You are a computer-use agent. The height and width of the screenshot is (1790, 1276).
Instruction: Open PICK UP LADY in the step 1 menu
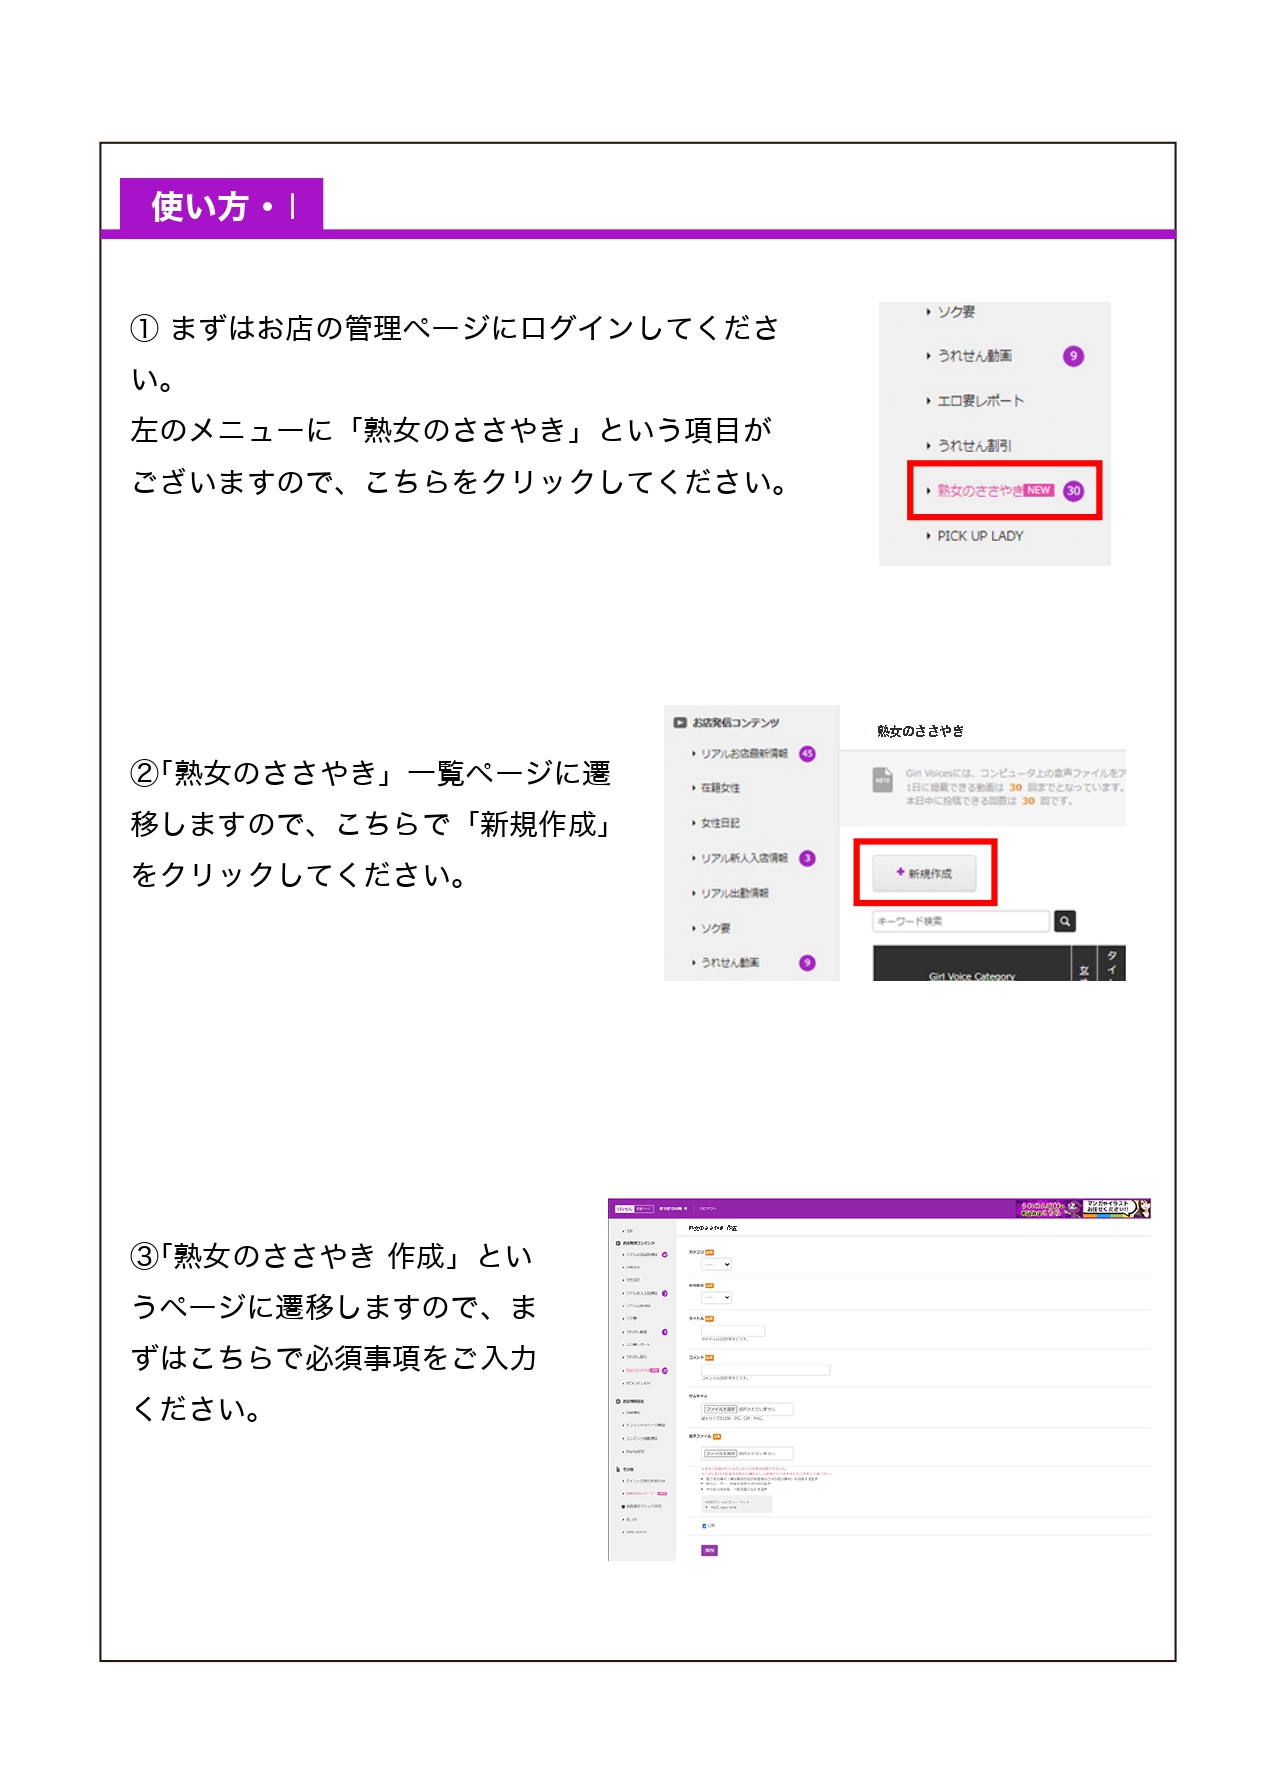point(980,536)
